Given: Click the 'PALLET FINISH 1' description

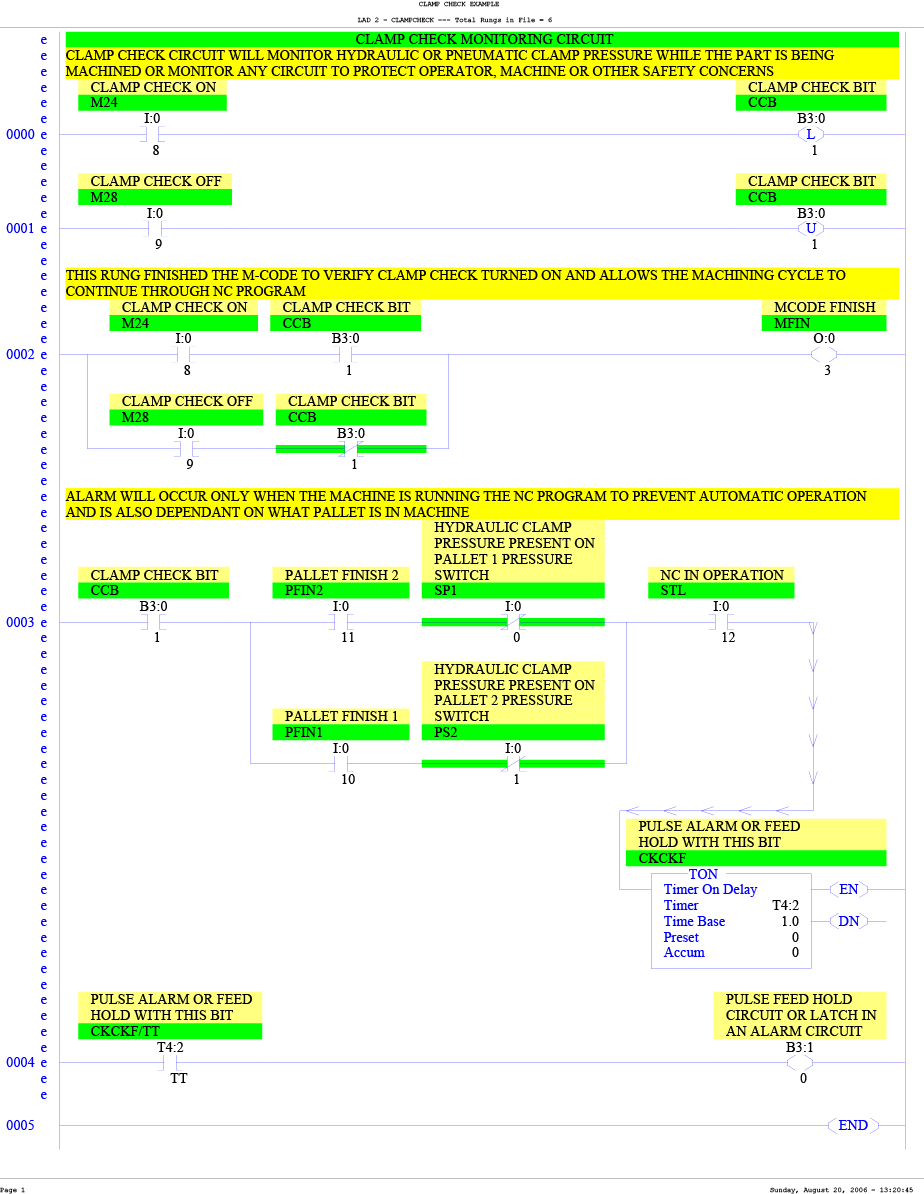Looking at the screenshot, I should click(x=341, y=717).
